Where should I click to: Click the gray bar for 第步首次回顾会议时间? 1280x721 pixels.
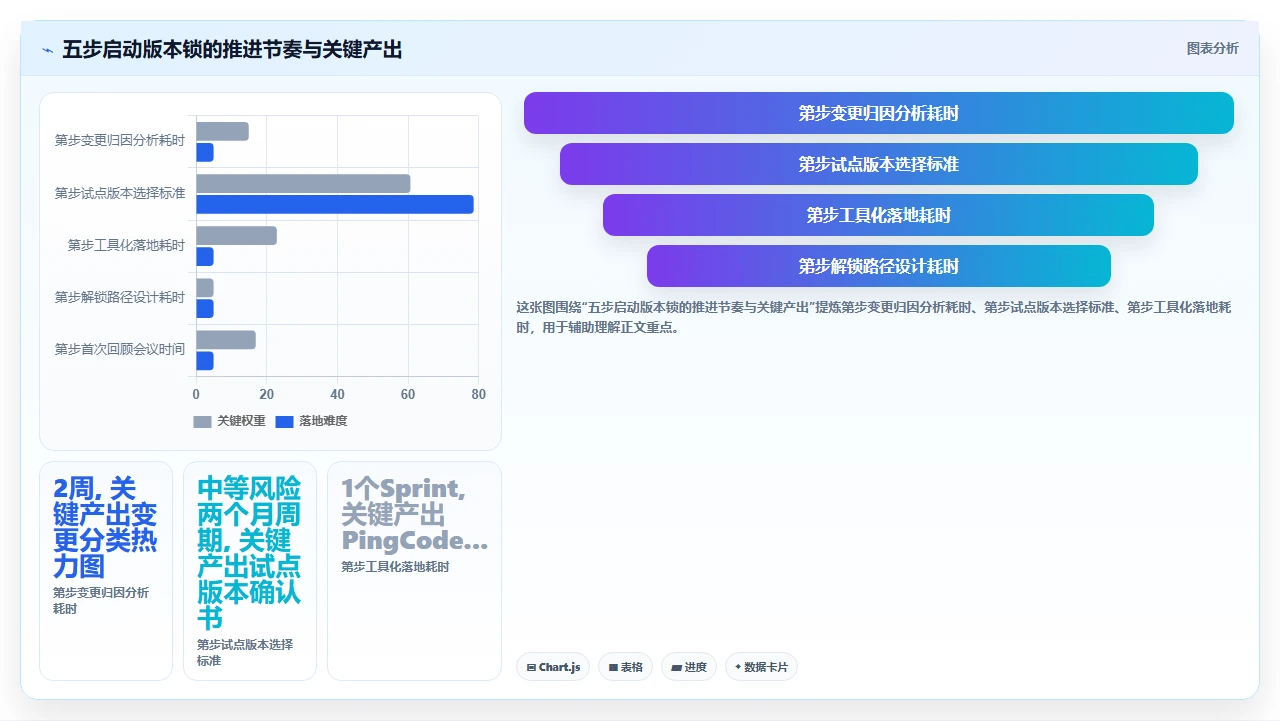tap(226, 340)
